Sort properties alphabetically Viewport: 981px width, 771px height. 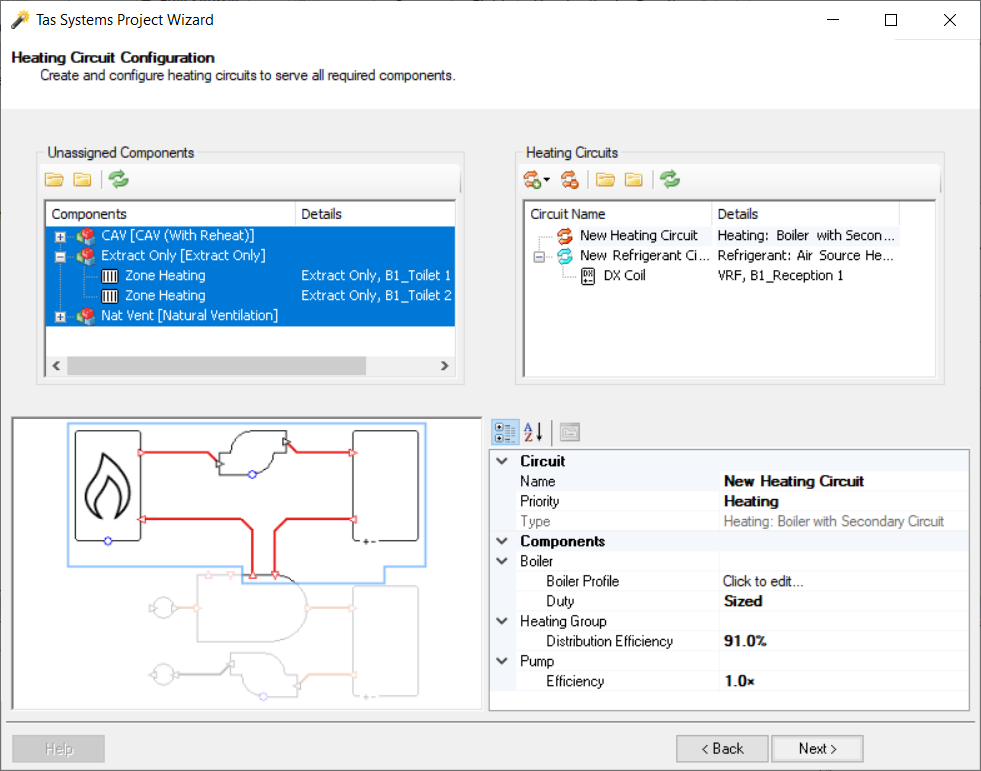[x=533, y=432]
